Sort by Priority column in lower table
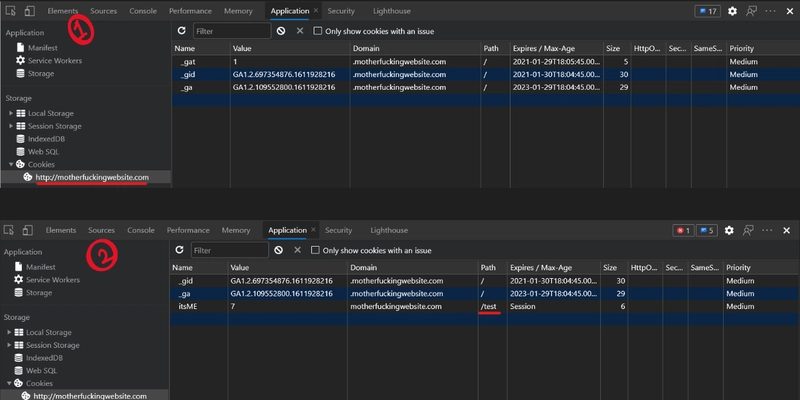This screenshot has height=400, width=800. coord(761,267)
